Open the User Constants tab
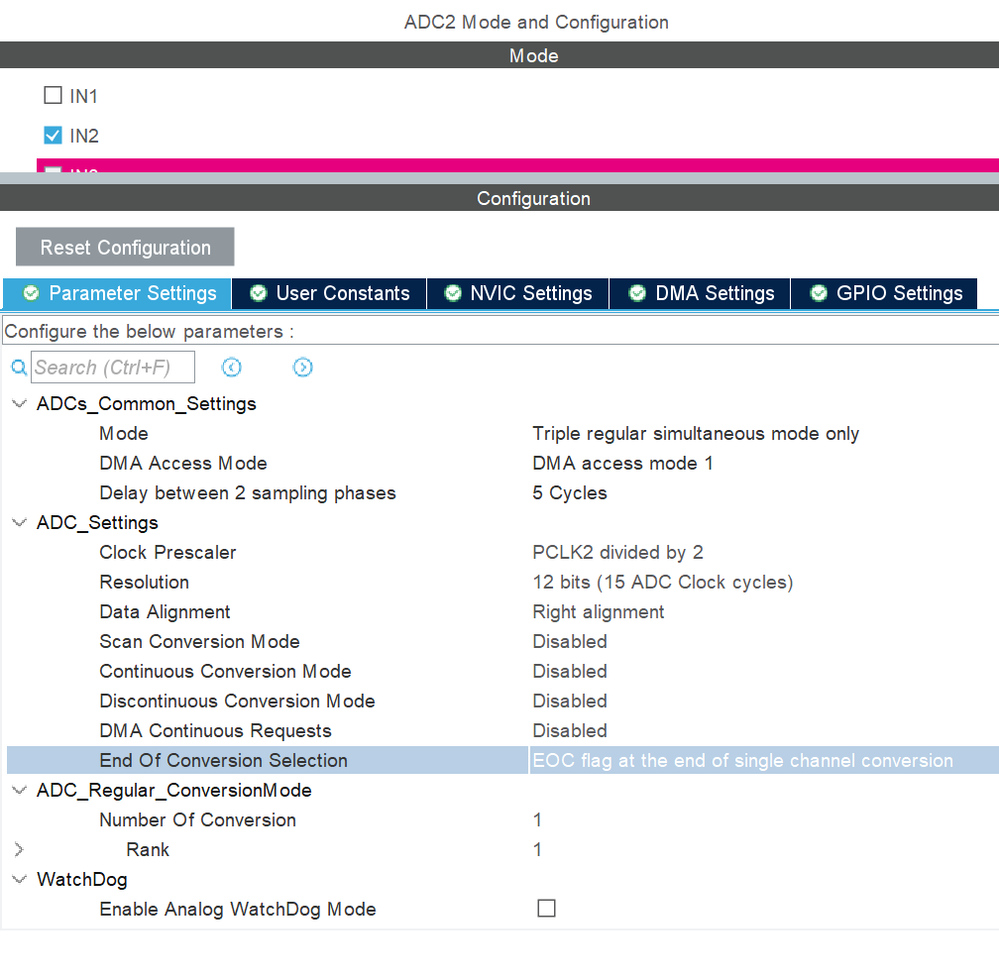This screenshot has height=962, width=999. pyautogui.click(x=329, y=294)
